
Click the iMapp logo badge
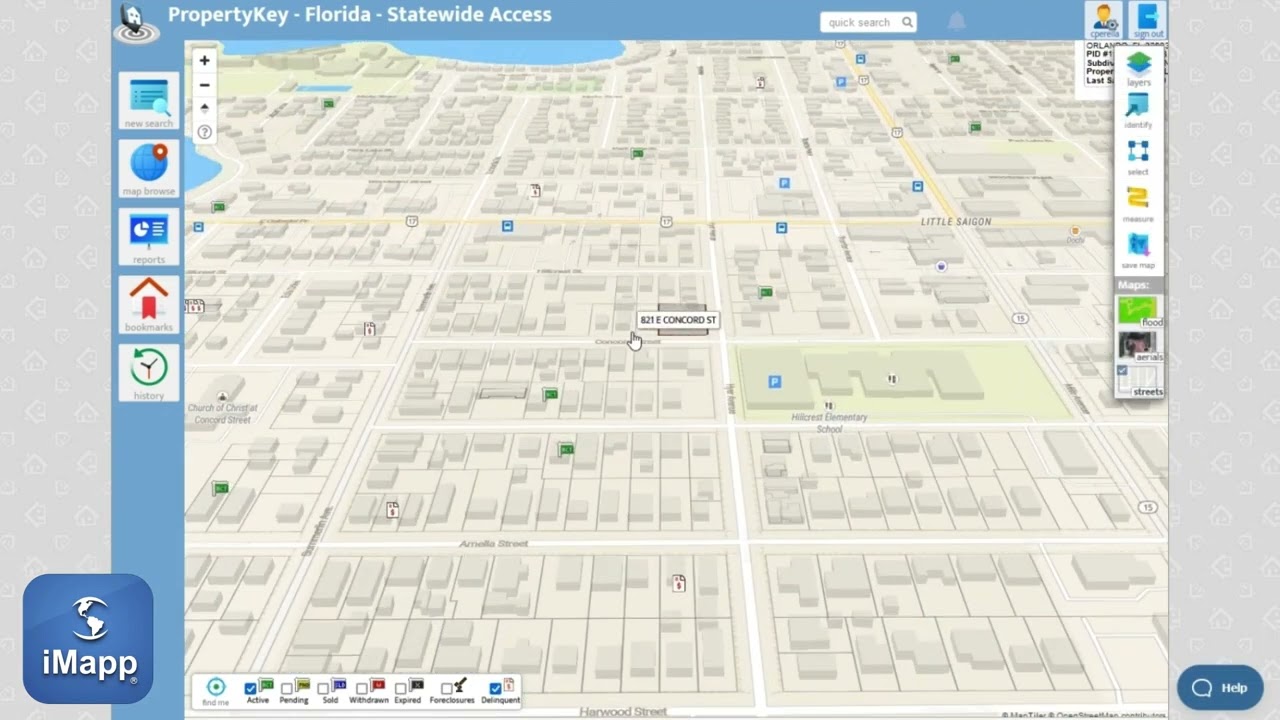88,639
